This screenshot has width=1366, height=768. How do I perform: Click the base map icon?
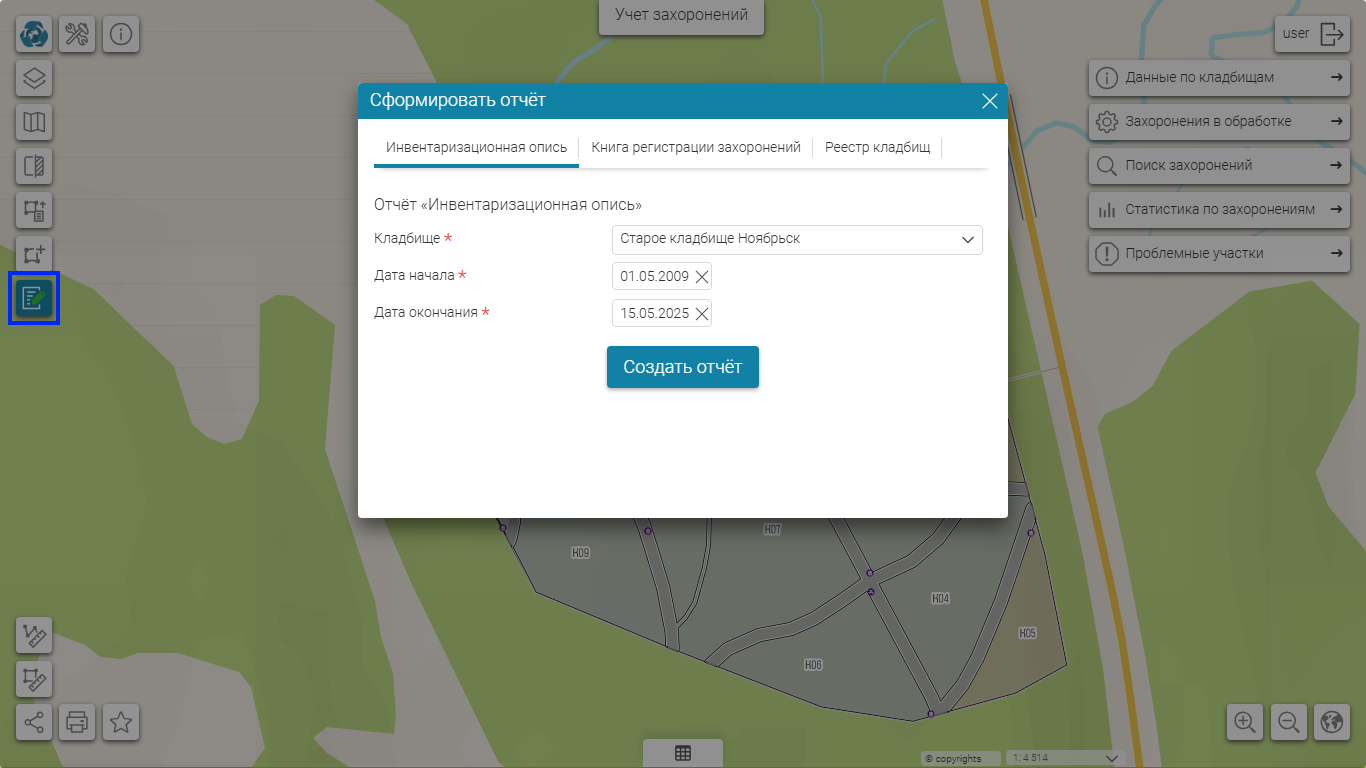tap(34, 122)
